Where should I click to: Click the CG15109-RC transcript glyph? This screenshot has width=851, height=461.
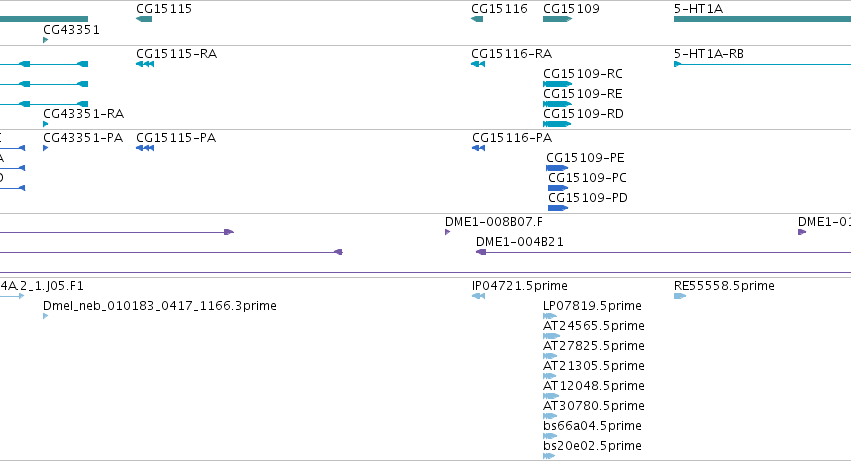[x=557, y=84]
